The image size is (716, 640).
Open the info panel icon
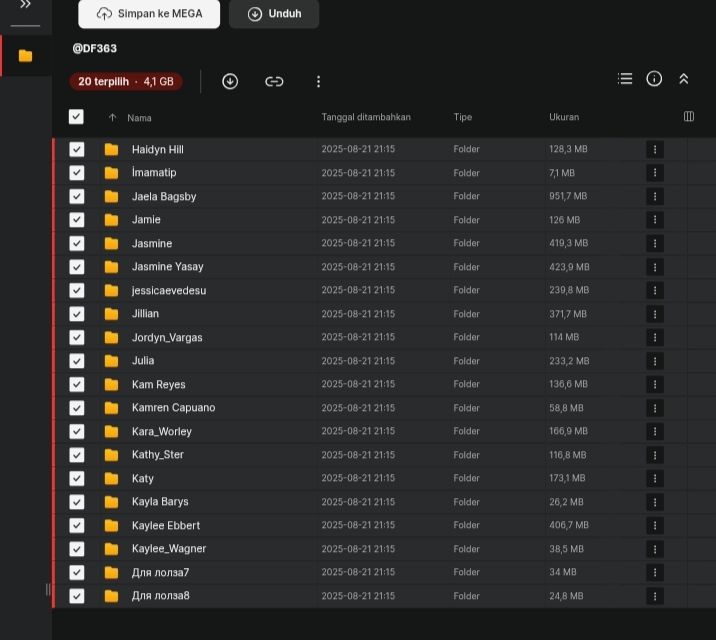tap(654, 79)
